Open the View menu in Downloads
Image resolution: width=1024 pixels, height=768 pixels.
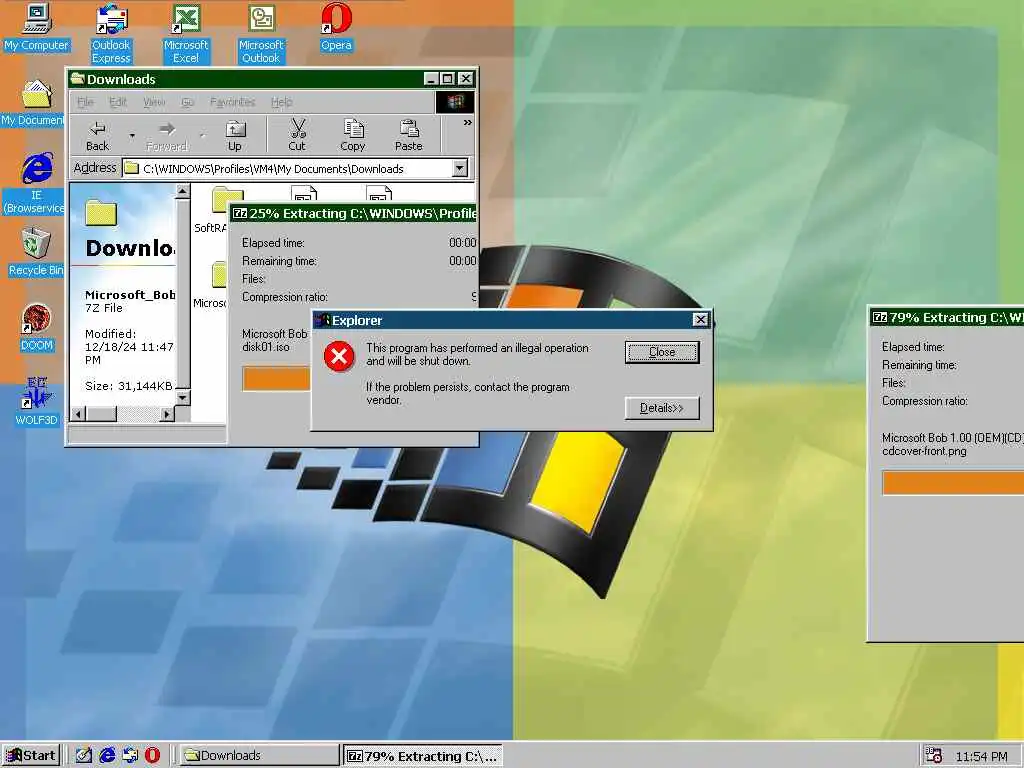(x=154, y=102)
